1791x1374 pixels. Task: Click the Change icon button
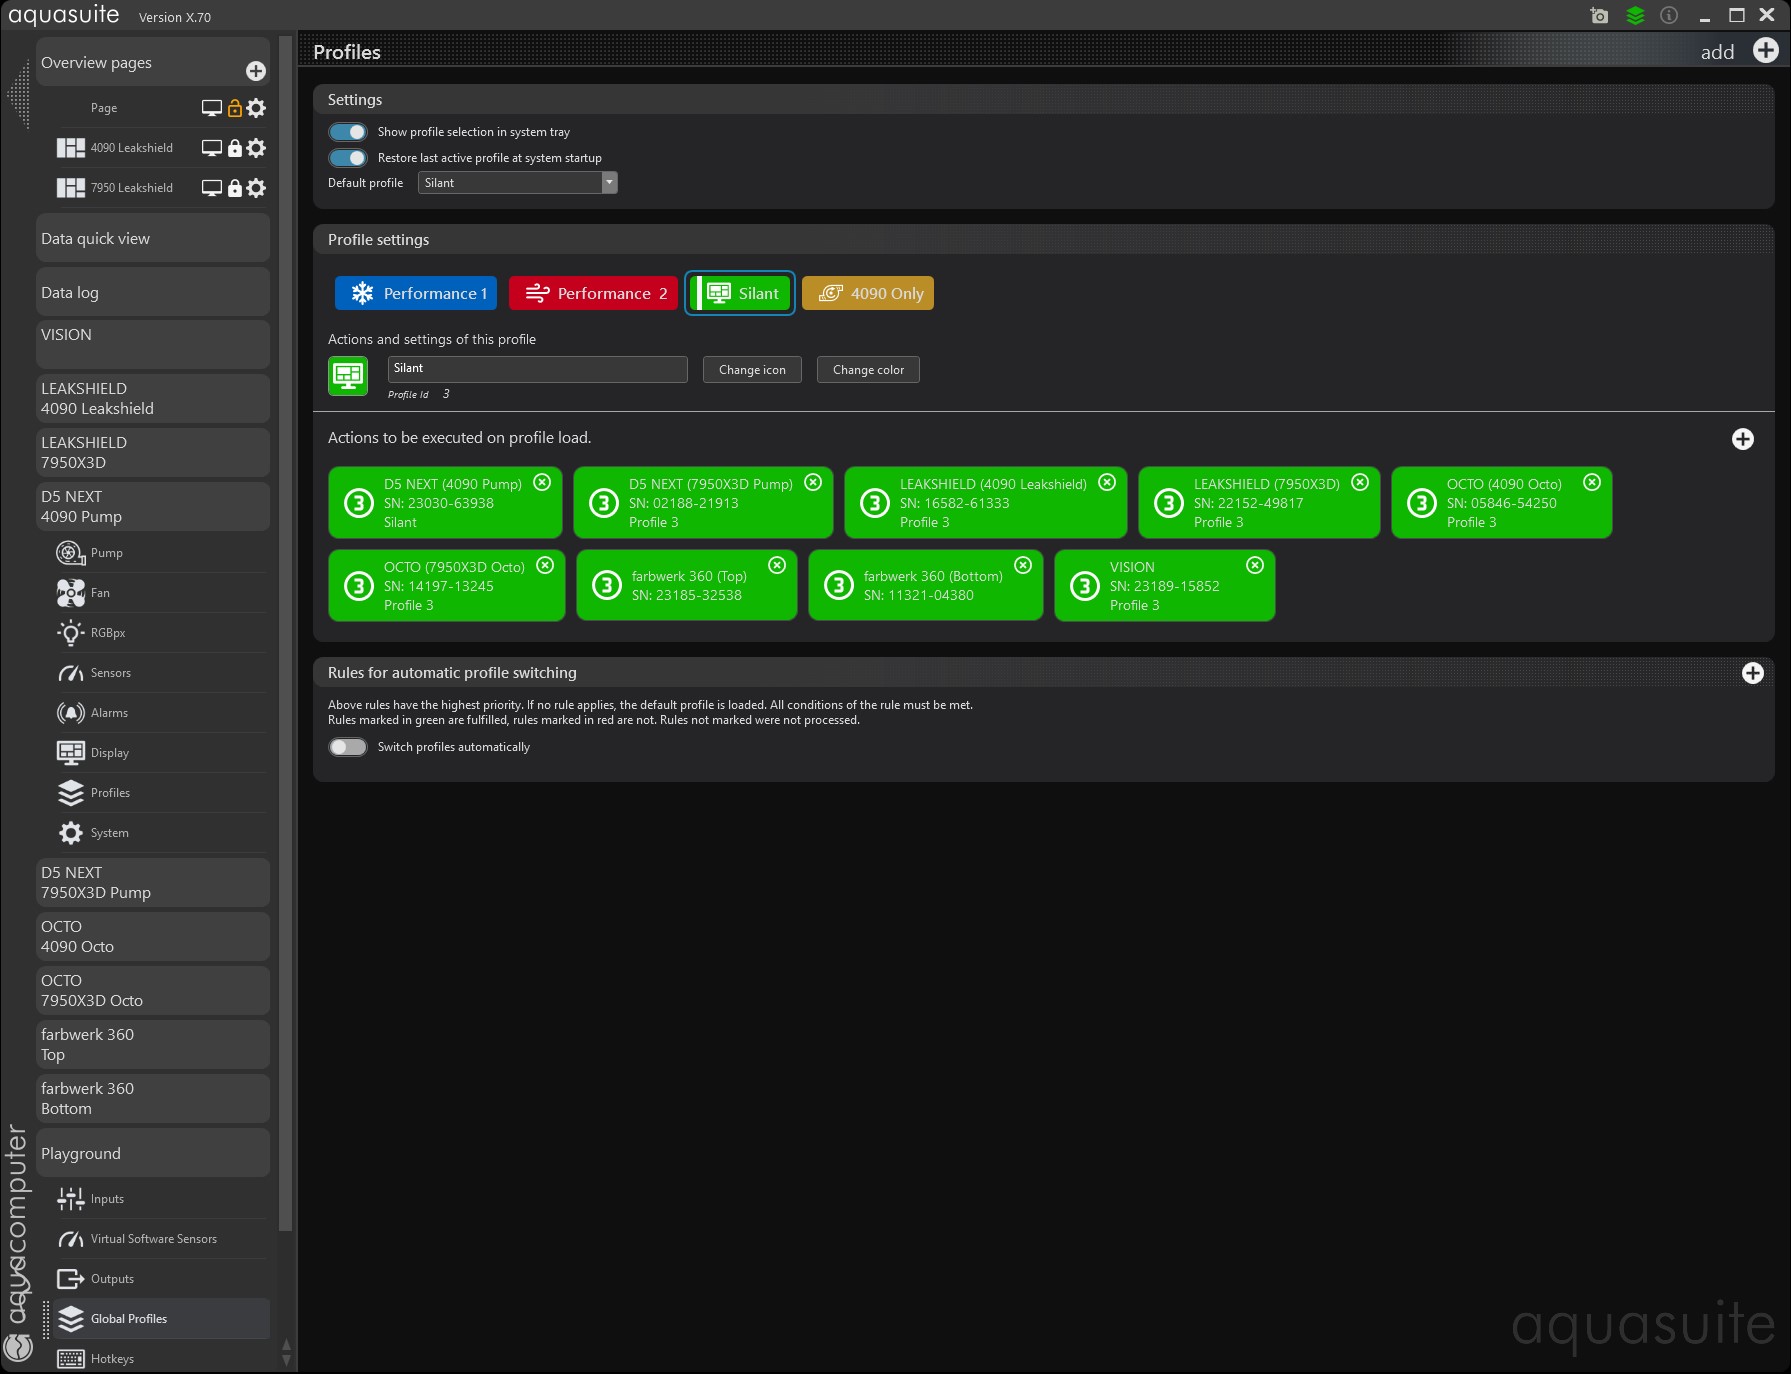point(752,370)
